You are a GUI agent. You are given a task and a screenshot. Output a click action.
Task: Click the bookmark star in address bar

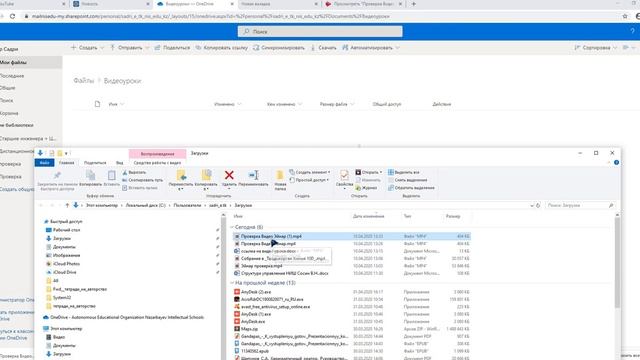point(625,16)
